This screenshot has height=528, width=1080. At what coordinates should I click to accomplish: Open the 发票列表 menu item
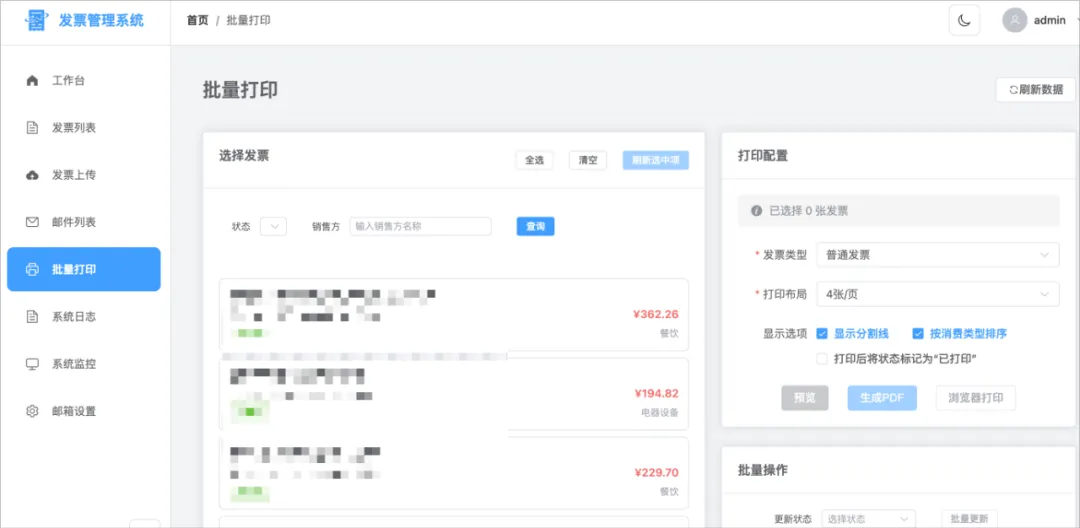[x=84, y=127]
